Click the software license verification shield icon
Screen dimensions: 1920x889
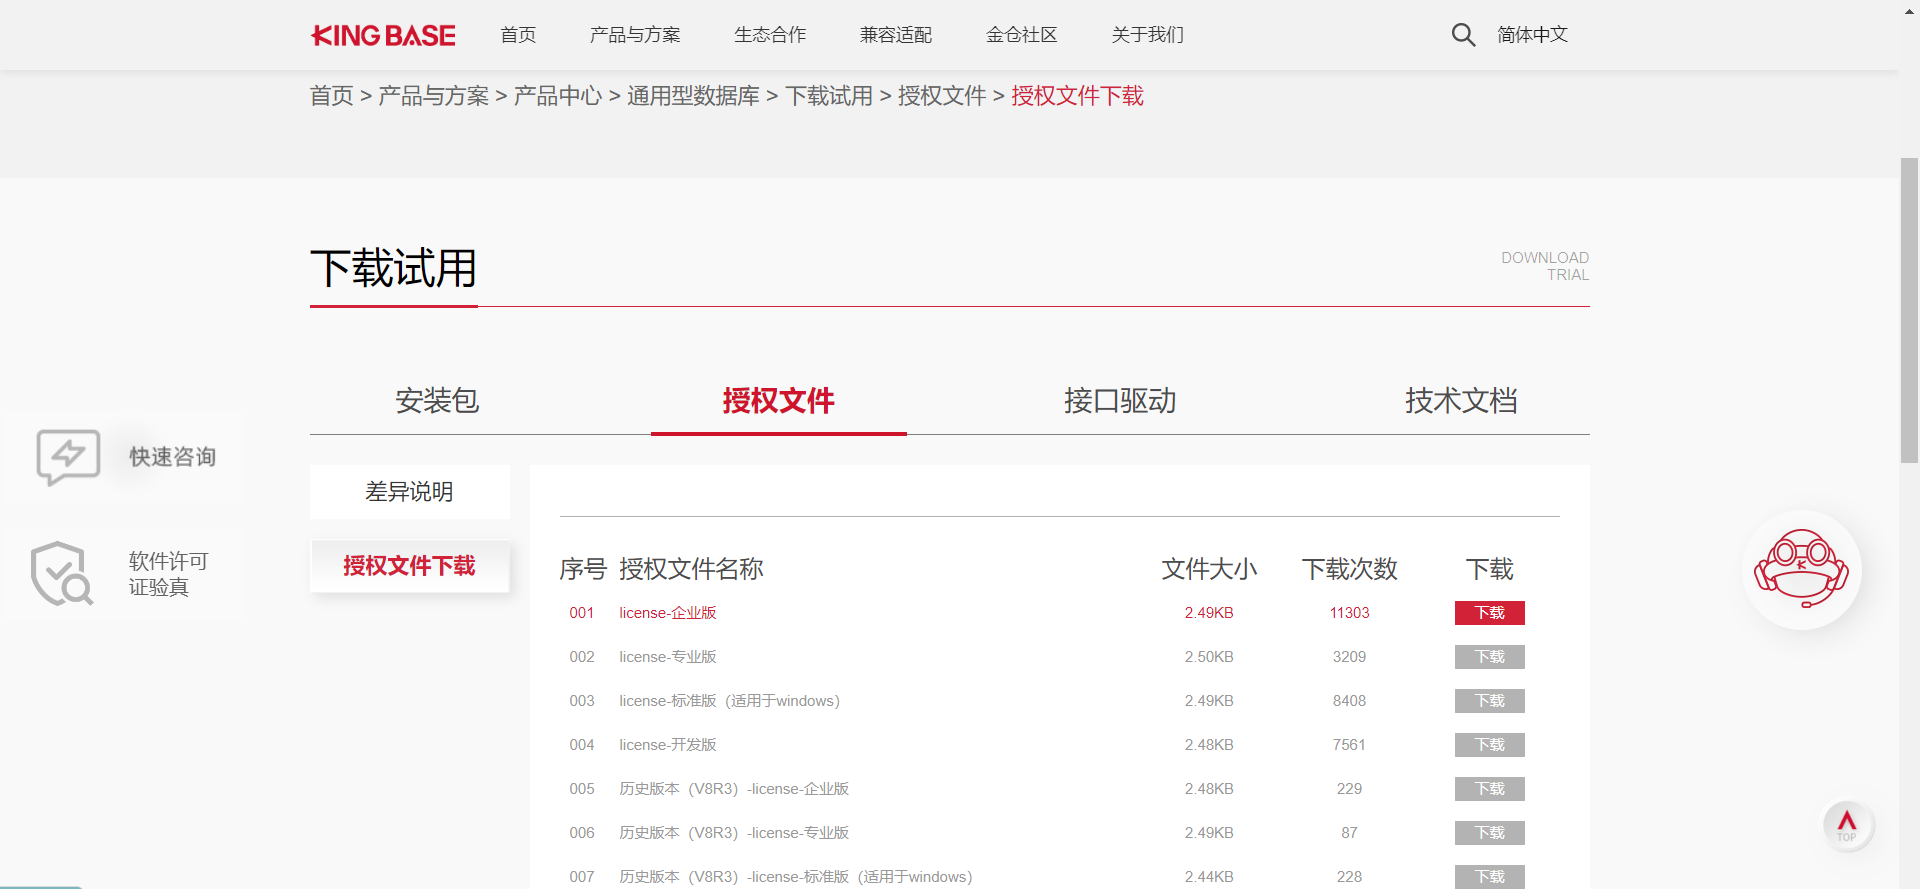(x=61, y=574)
